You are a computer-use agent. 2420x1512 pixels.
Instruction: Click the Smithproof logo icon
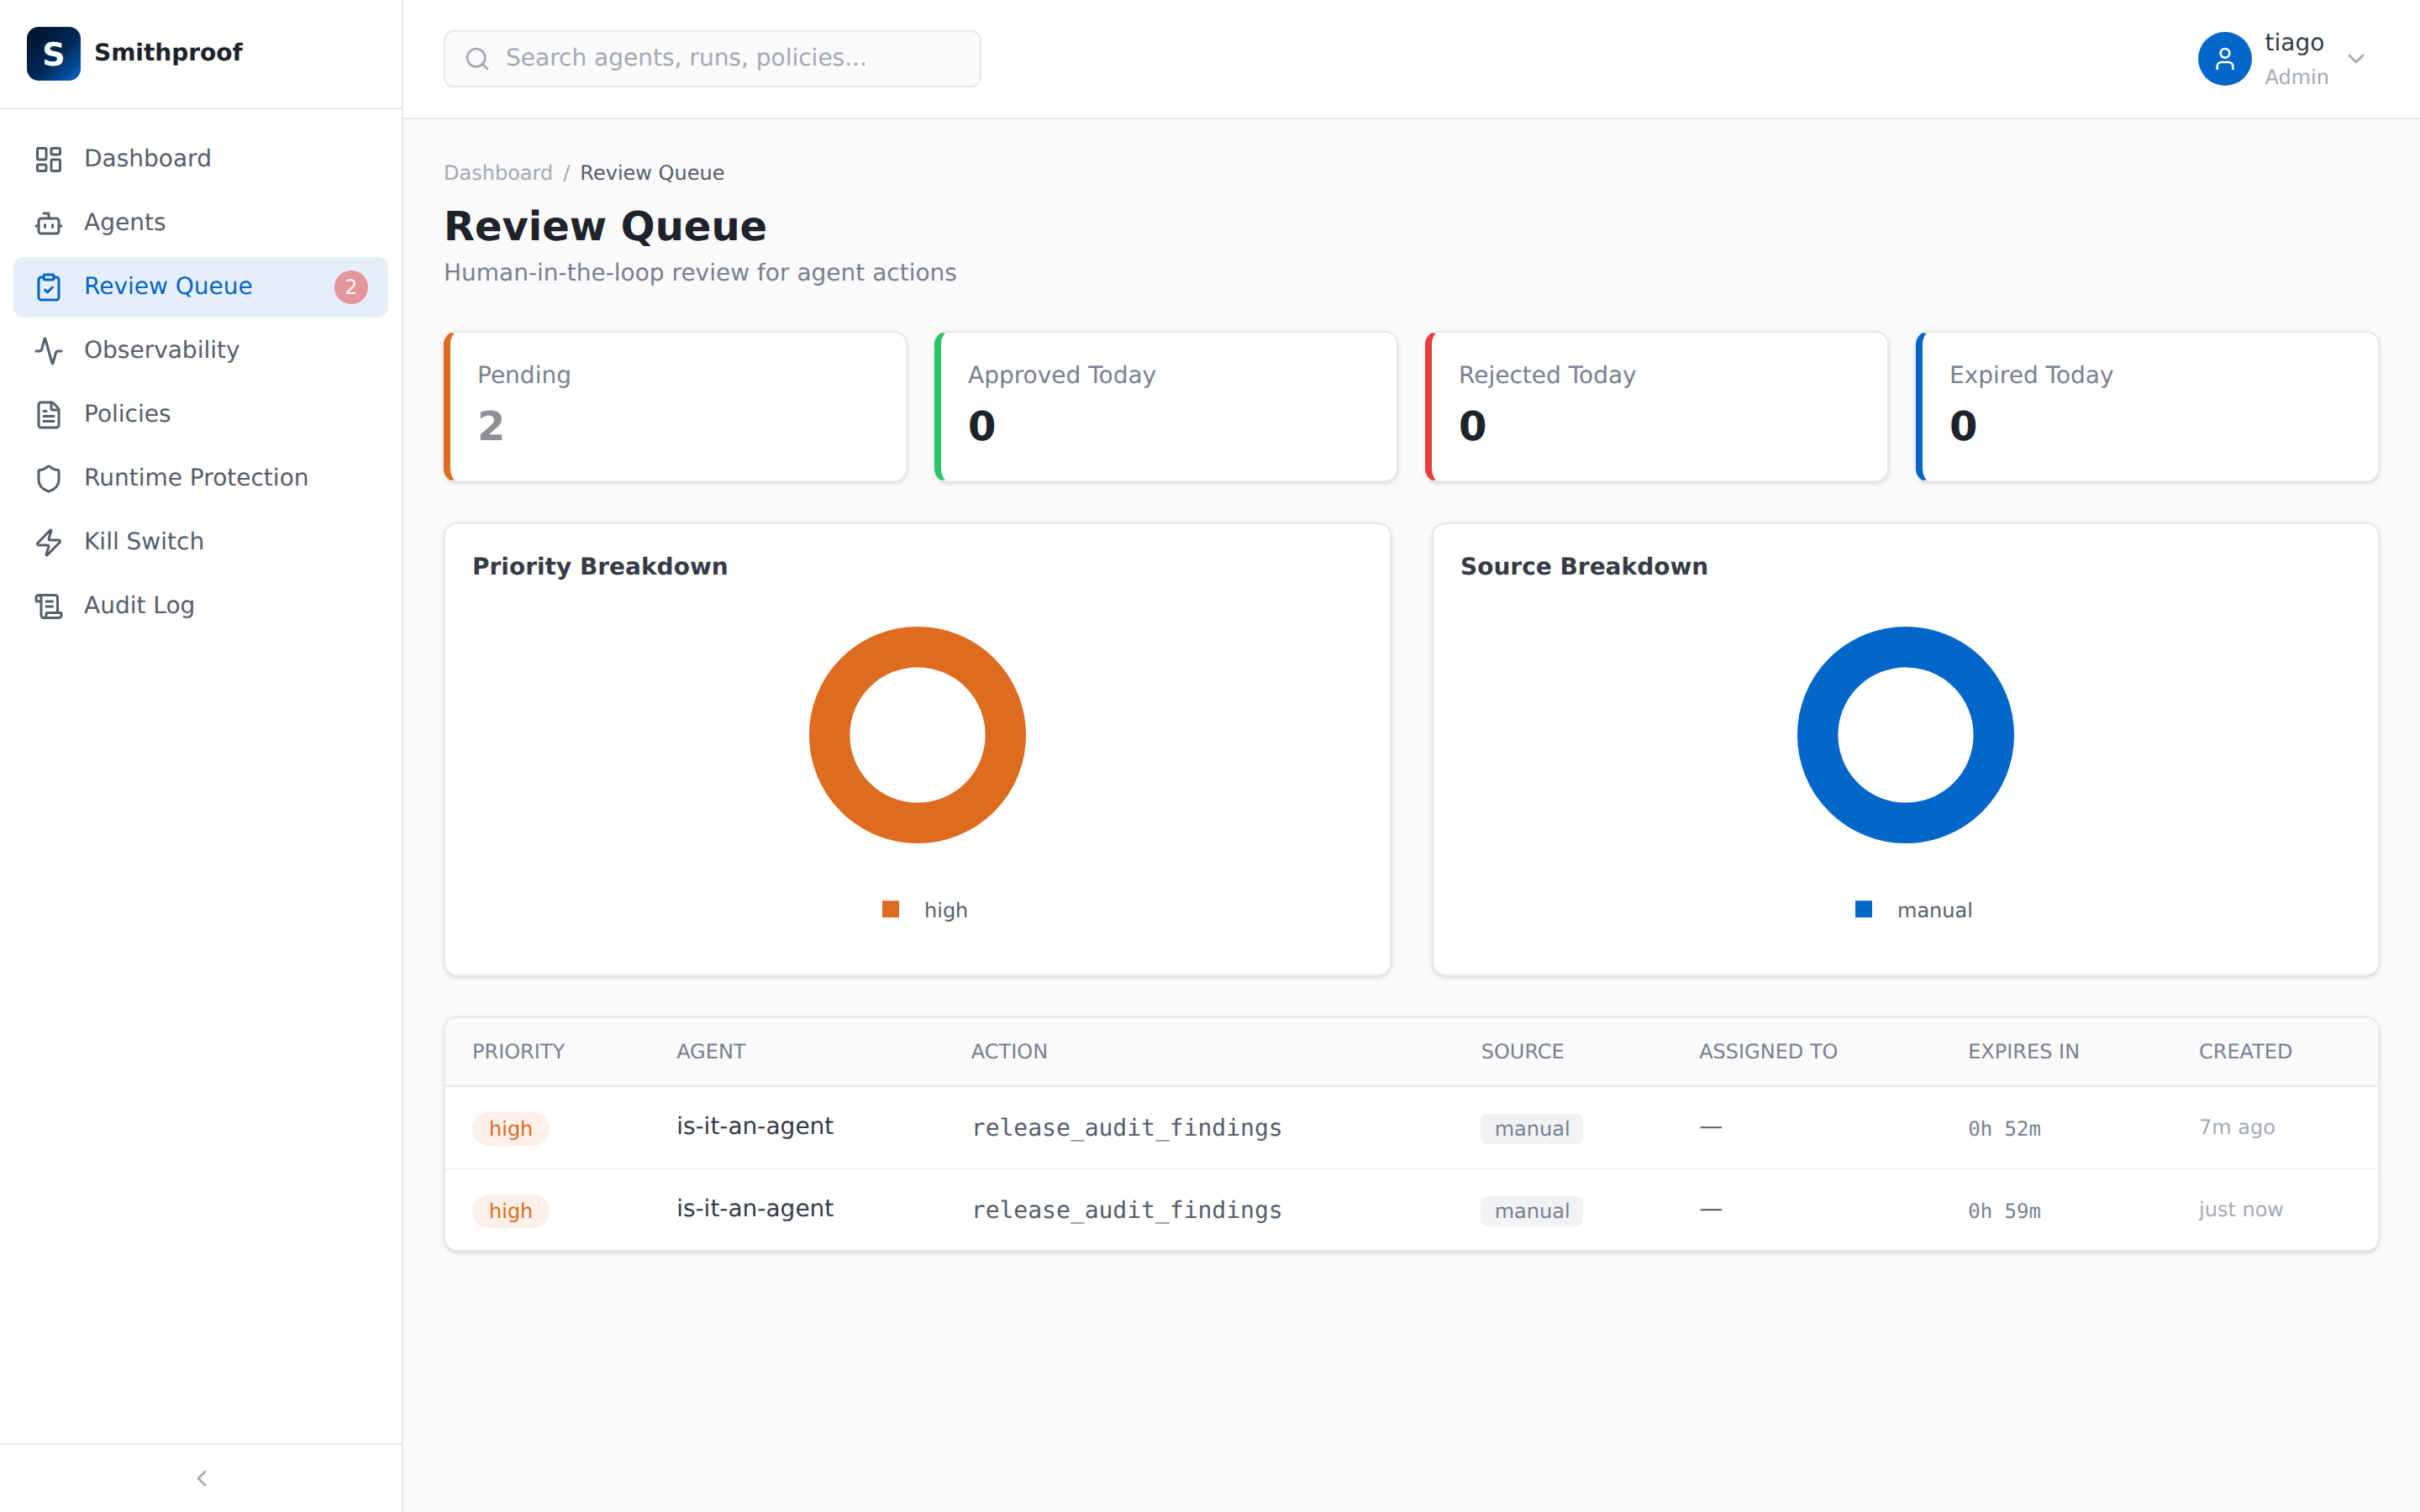53,53
